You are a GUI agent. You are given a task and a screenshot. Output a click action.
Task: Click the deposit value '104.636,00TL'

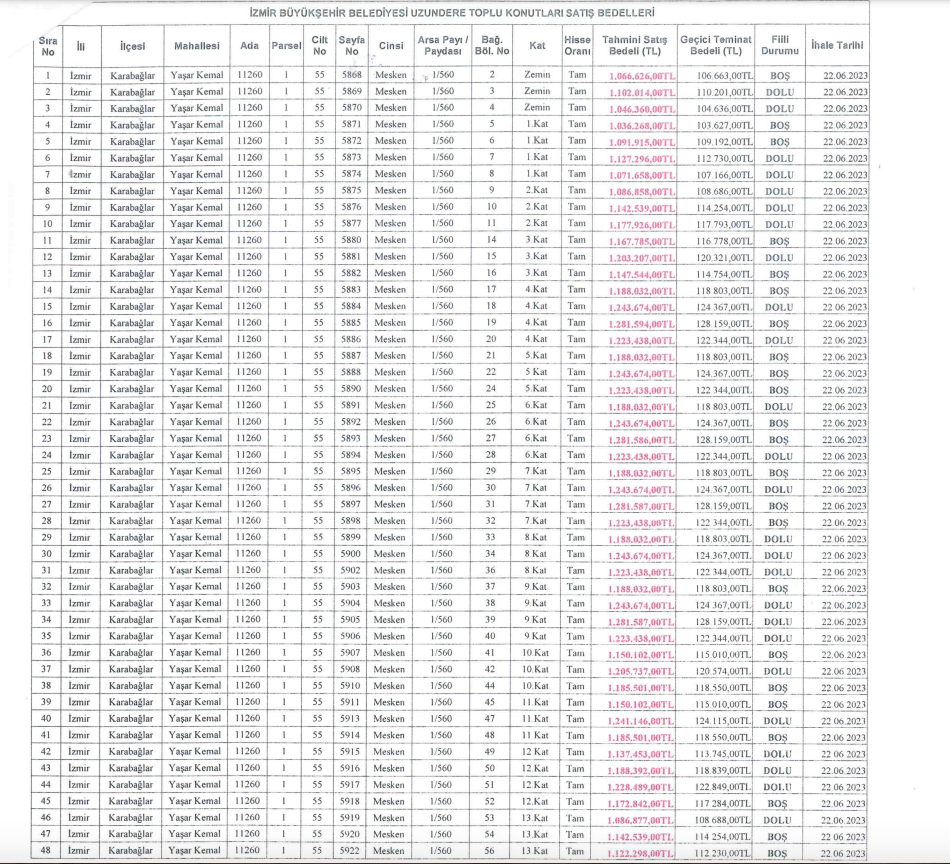pyautogui.click(x=725, y=109)
